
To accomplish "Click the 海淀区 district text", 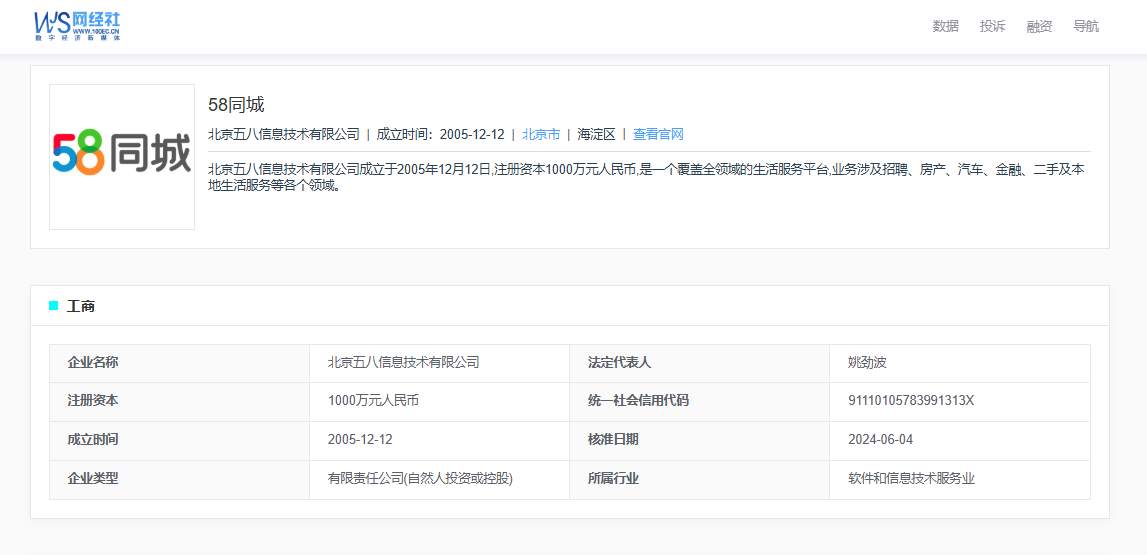I will point(596,135).
